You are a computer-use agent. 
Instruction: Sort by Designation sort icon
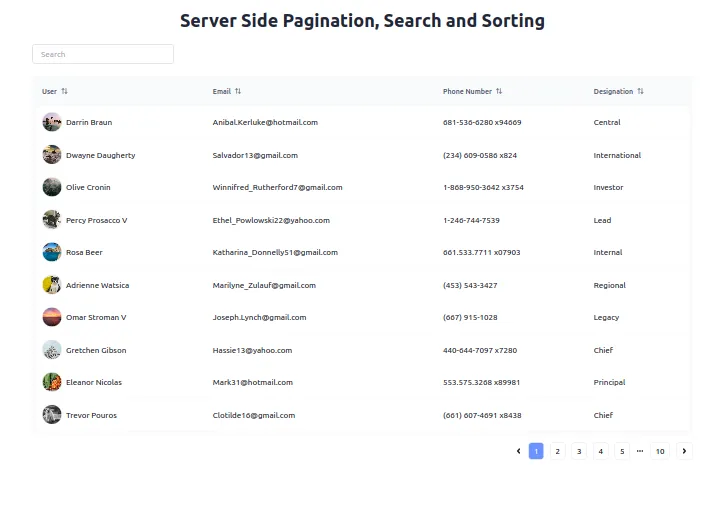[640, 91]
